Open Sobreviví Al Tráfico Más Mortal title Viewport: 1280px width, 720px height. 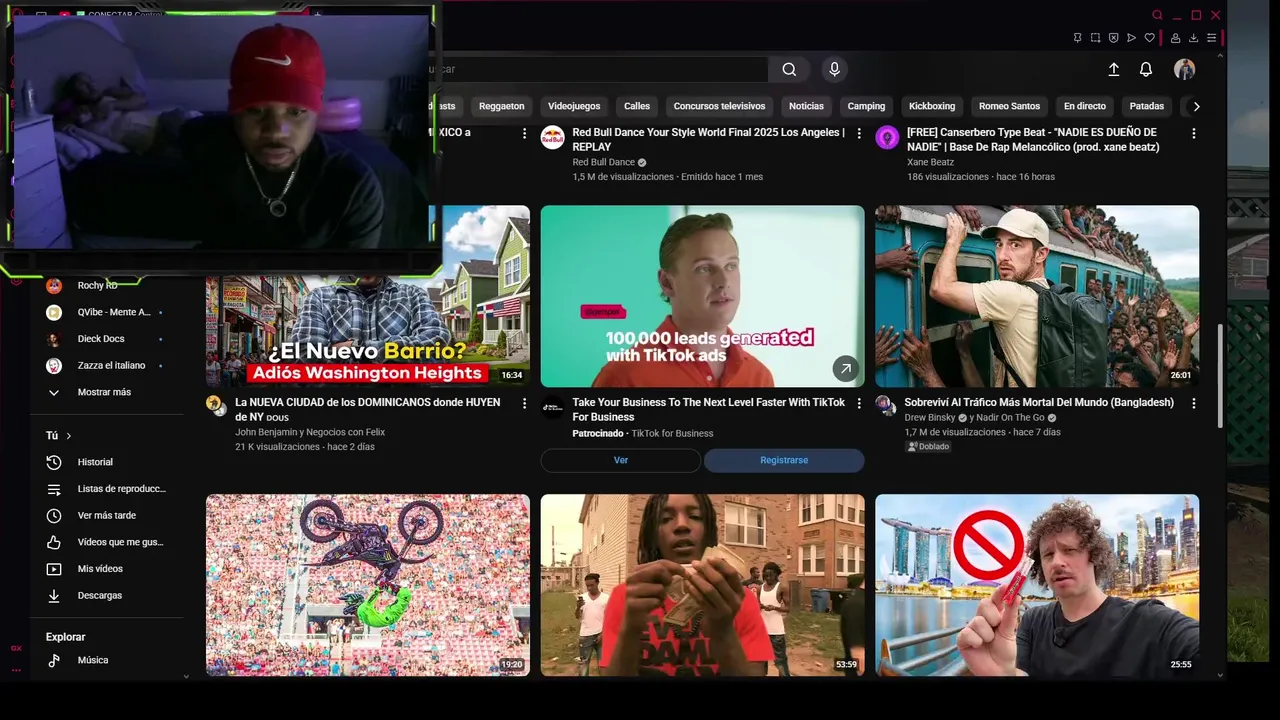tap(1039, 403)
